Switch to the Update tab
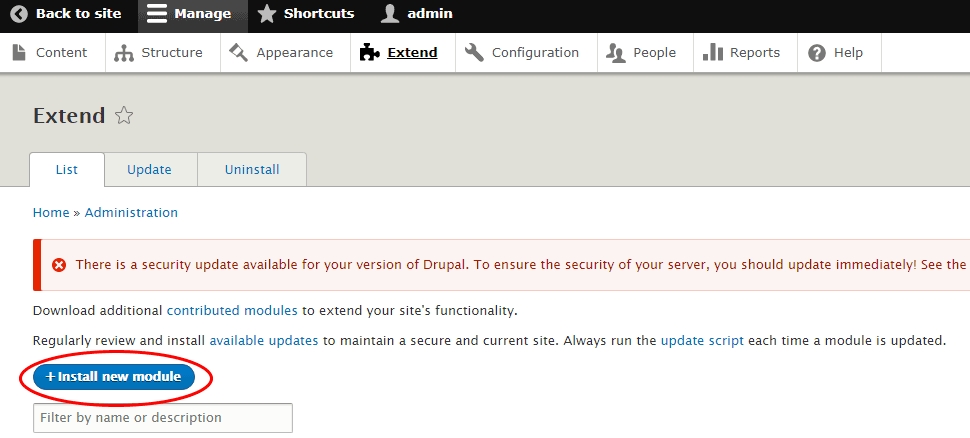Screen dimensions: 970x438 click(149, 170)
